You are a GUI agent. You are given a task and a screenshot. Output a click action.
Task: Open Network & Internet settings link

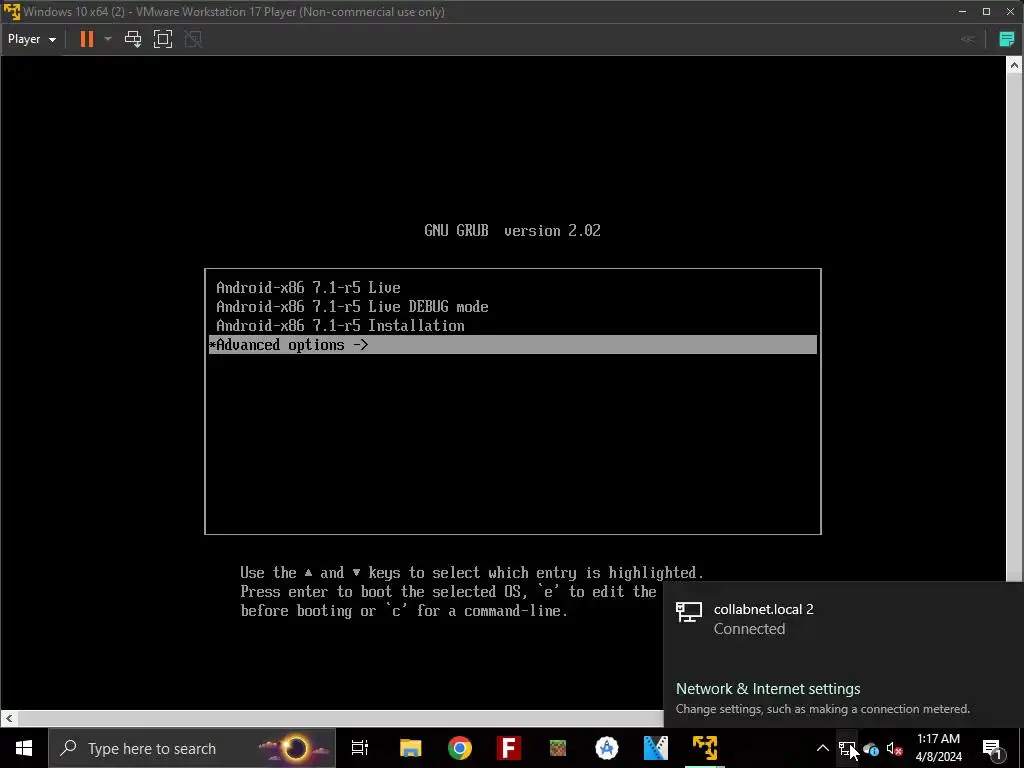[768, 688]
